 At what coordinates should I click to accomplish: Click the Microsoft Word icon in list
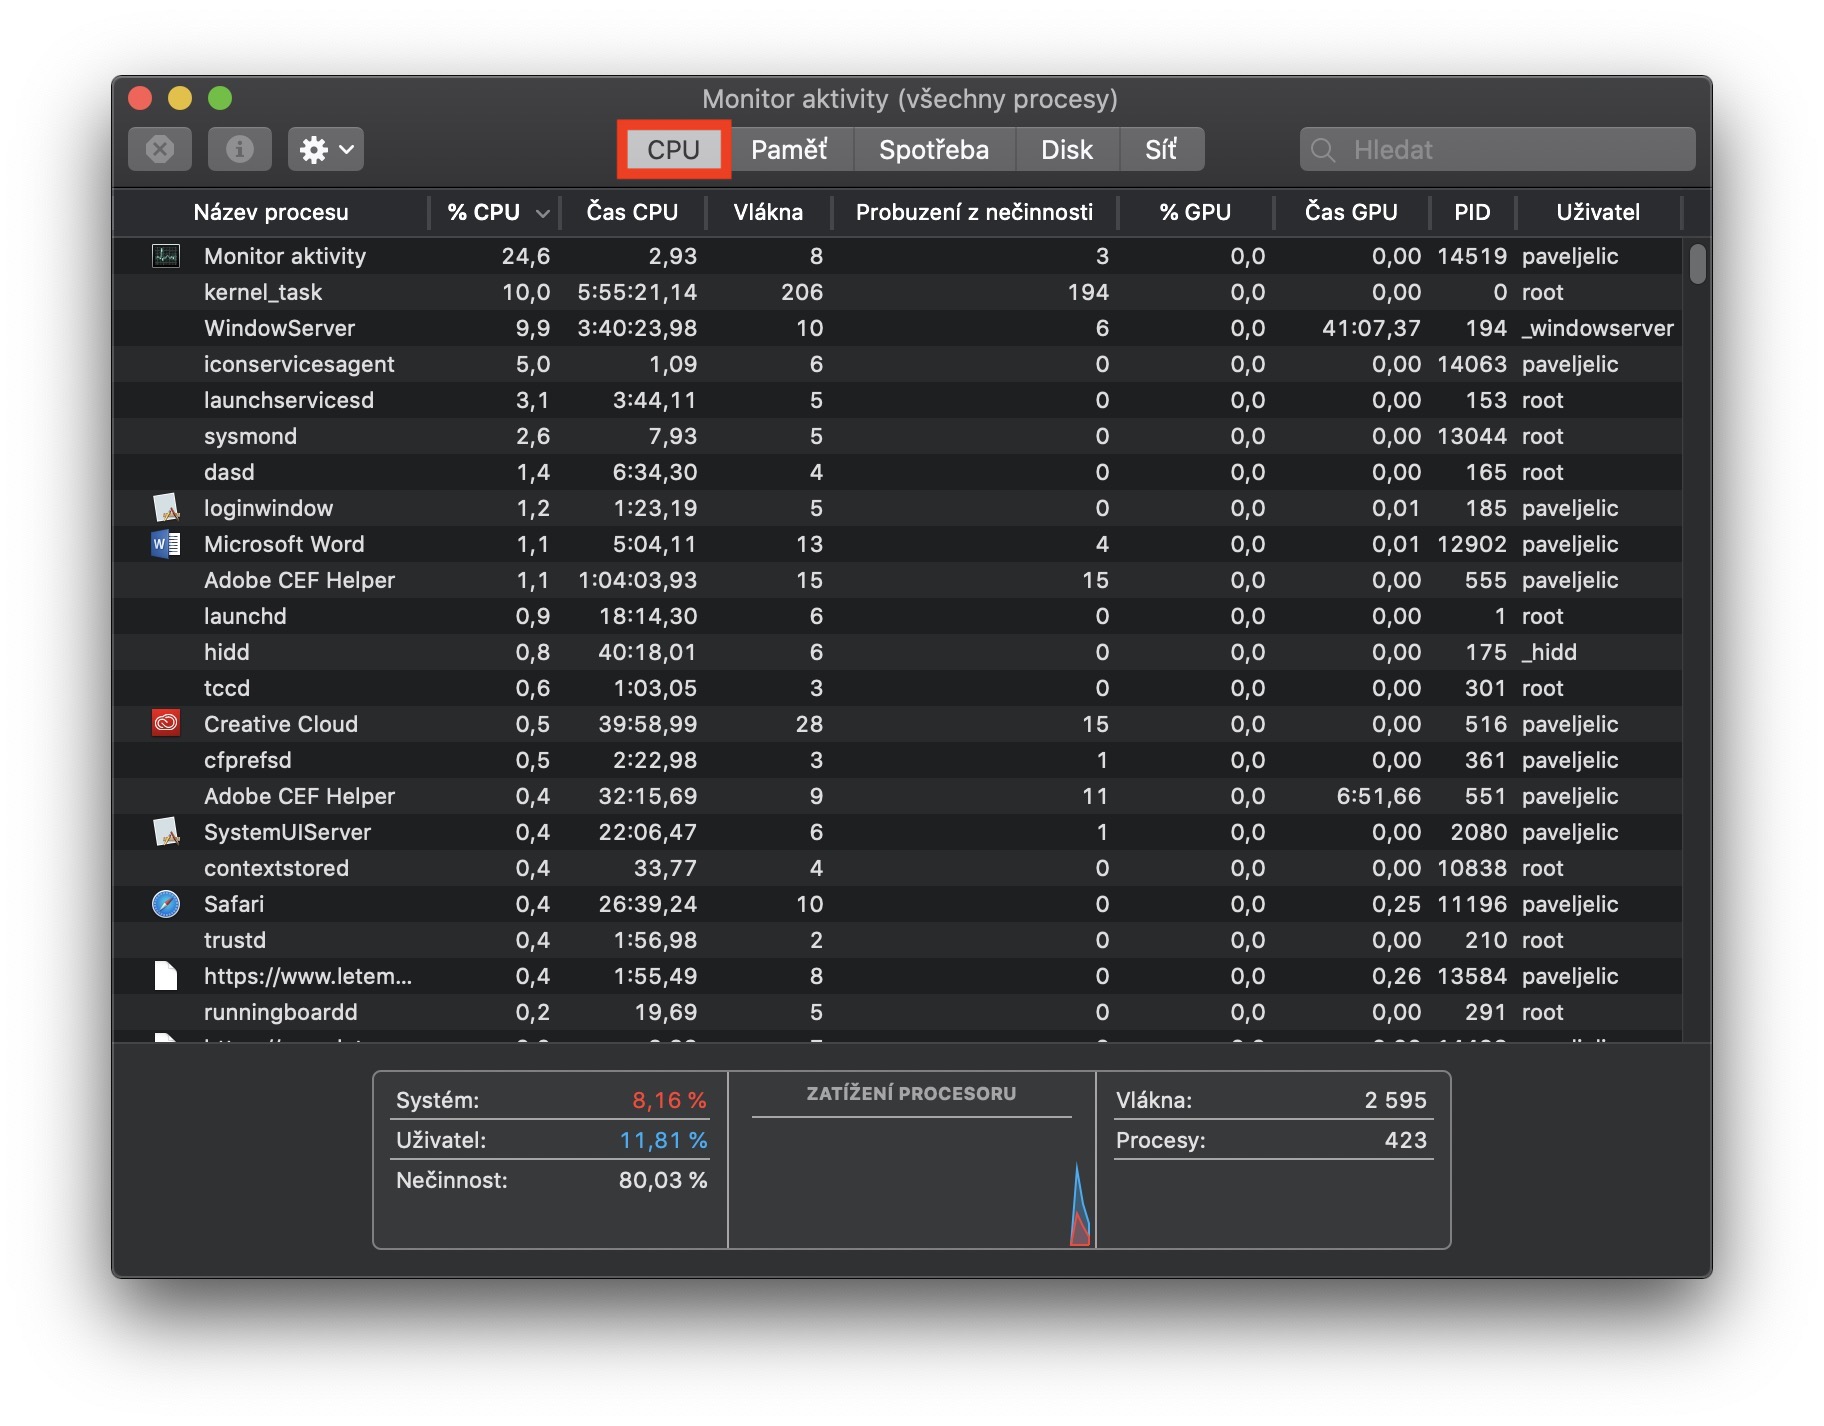click(x=166, y=544)
